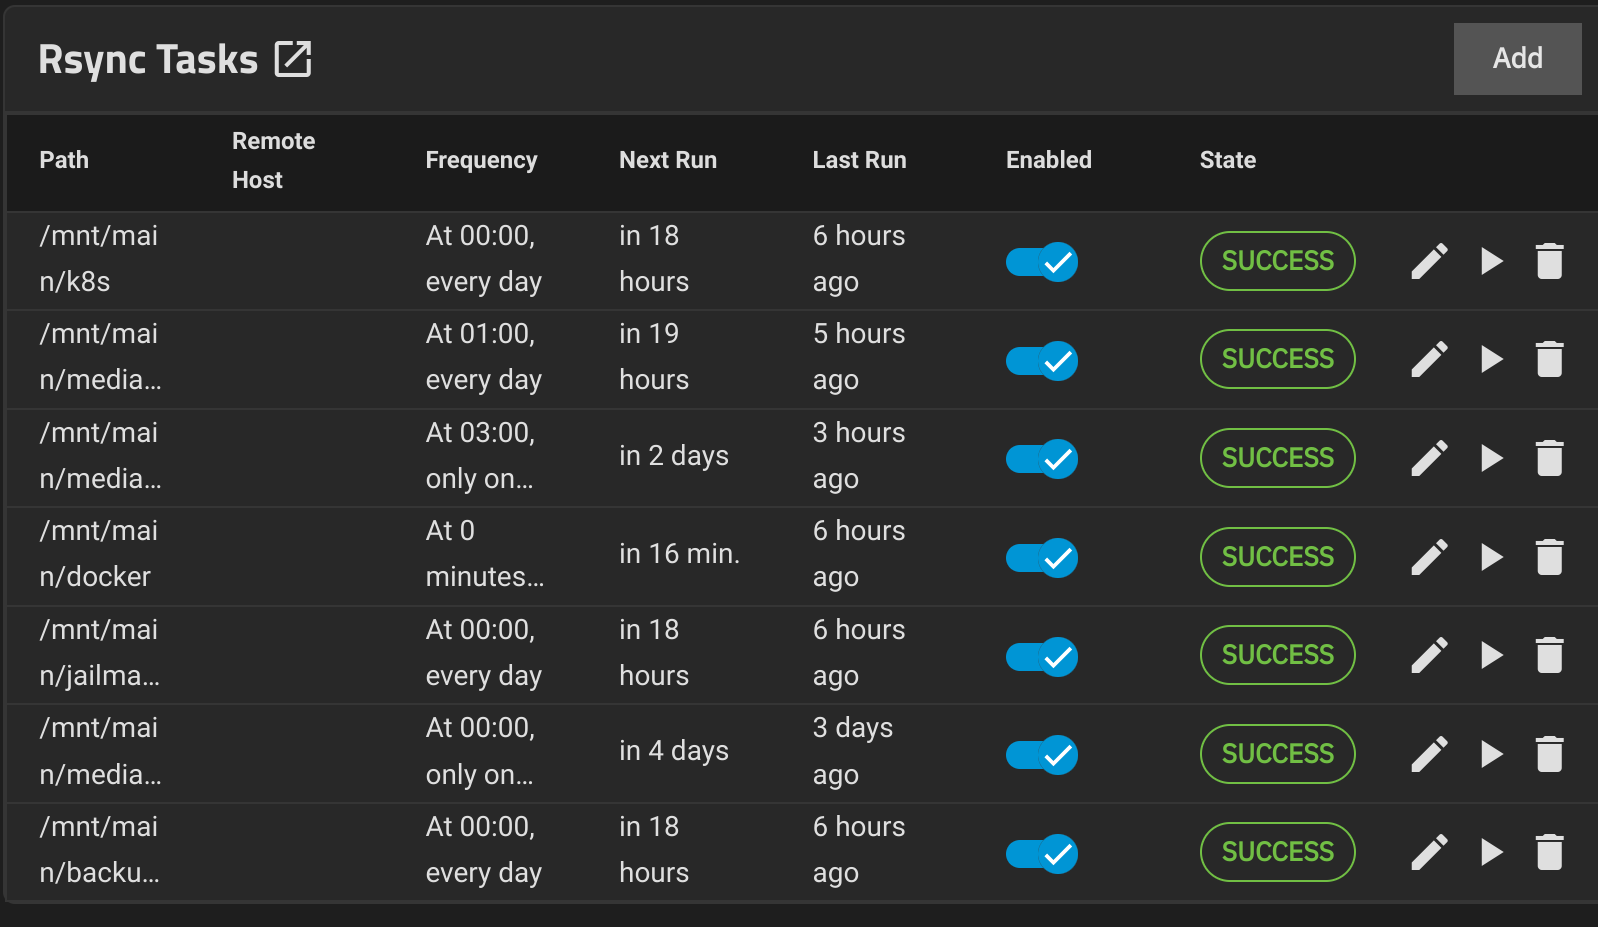Delete the media task running in 4 days
Image resolution: width=1598 pixels, height=927 pixels.
click(1549, 754)
